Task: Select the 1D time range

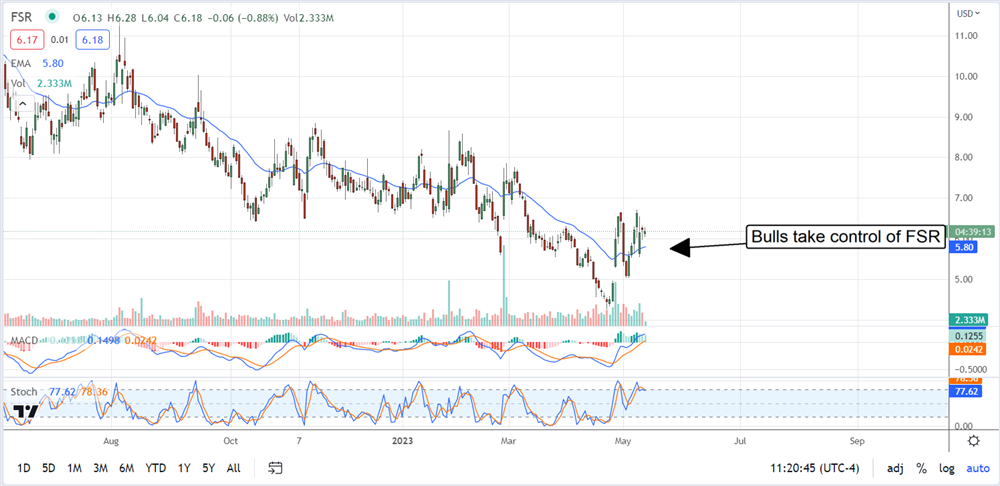Action: 24,468
